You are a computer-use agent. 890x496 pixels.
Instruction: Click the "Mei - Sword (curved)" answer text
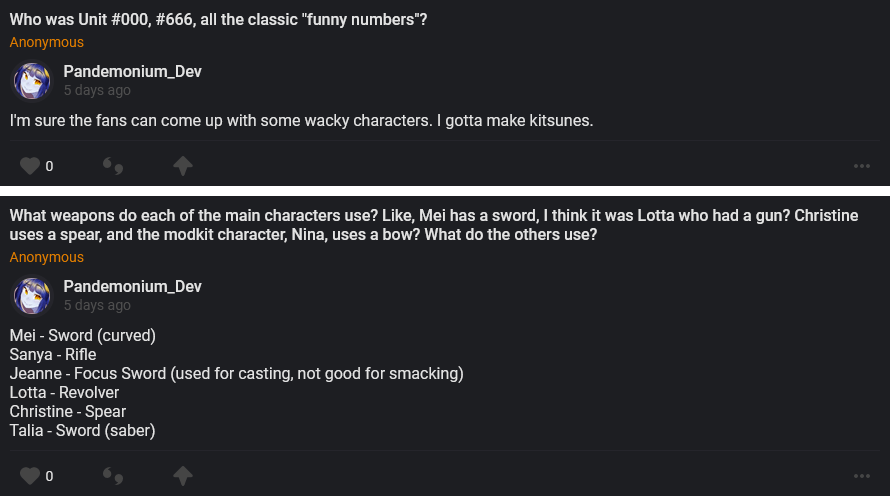tap(83, 336)
